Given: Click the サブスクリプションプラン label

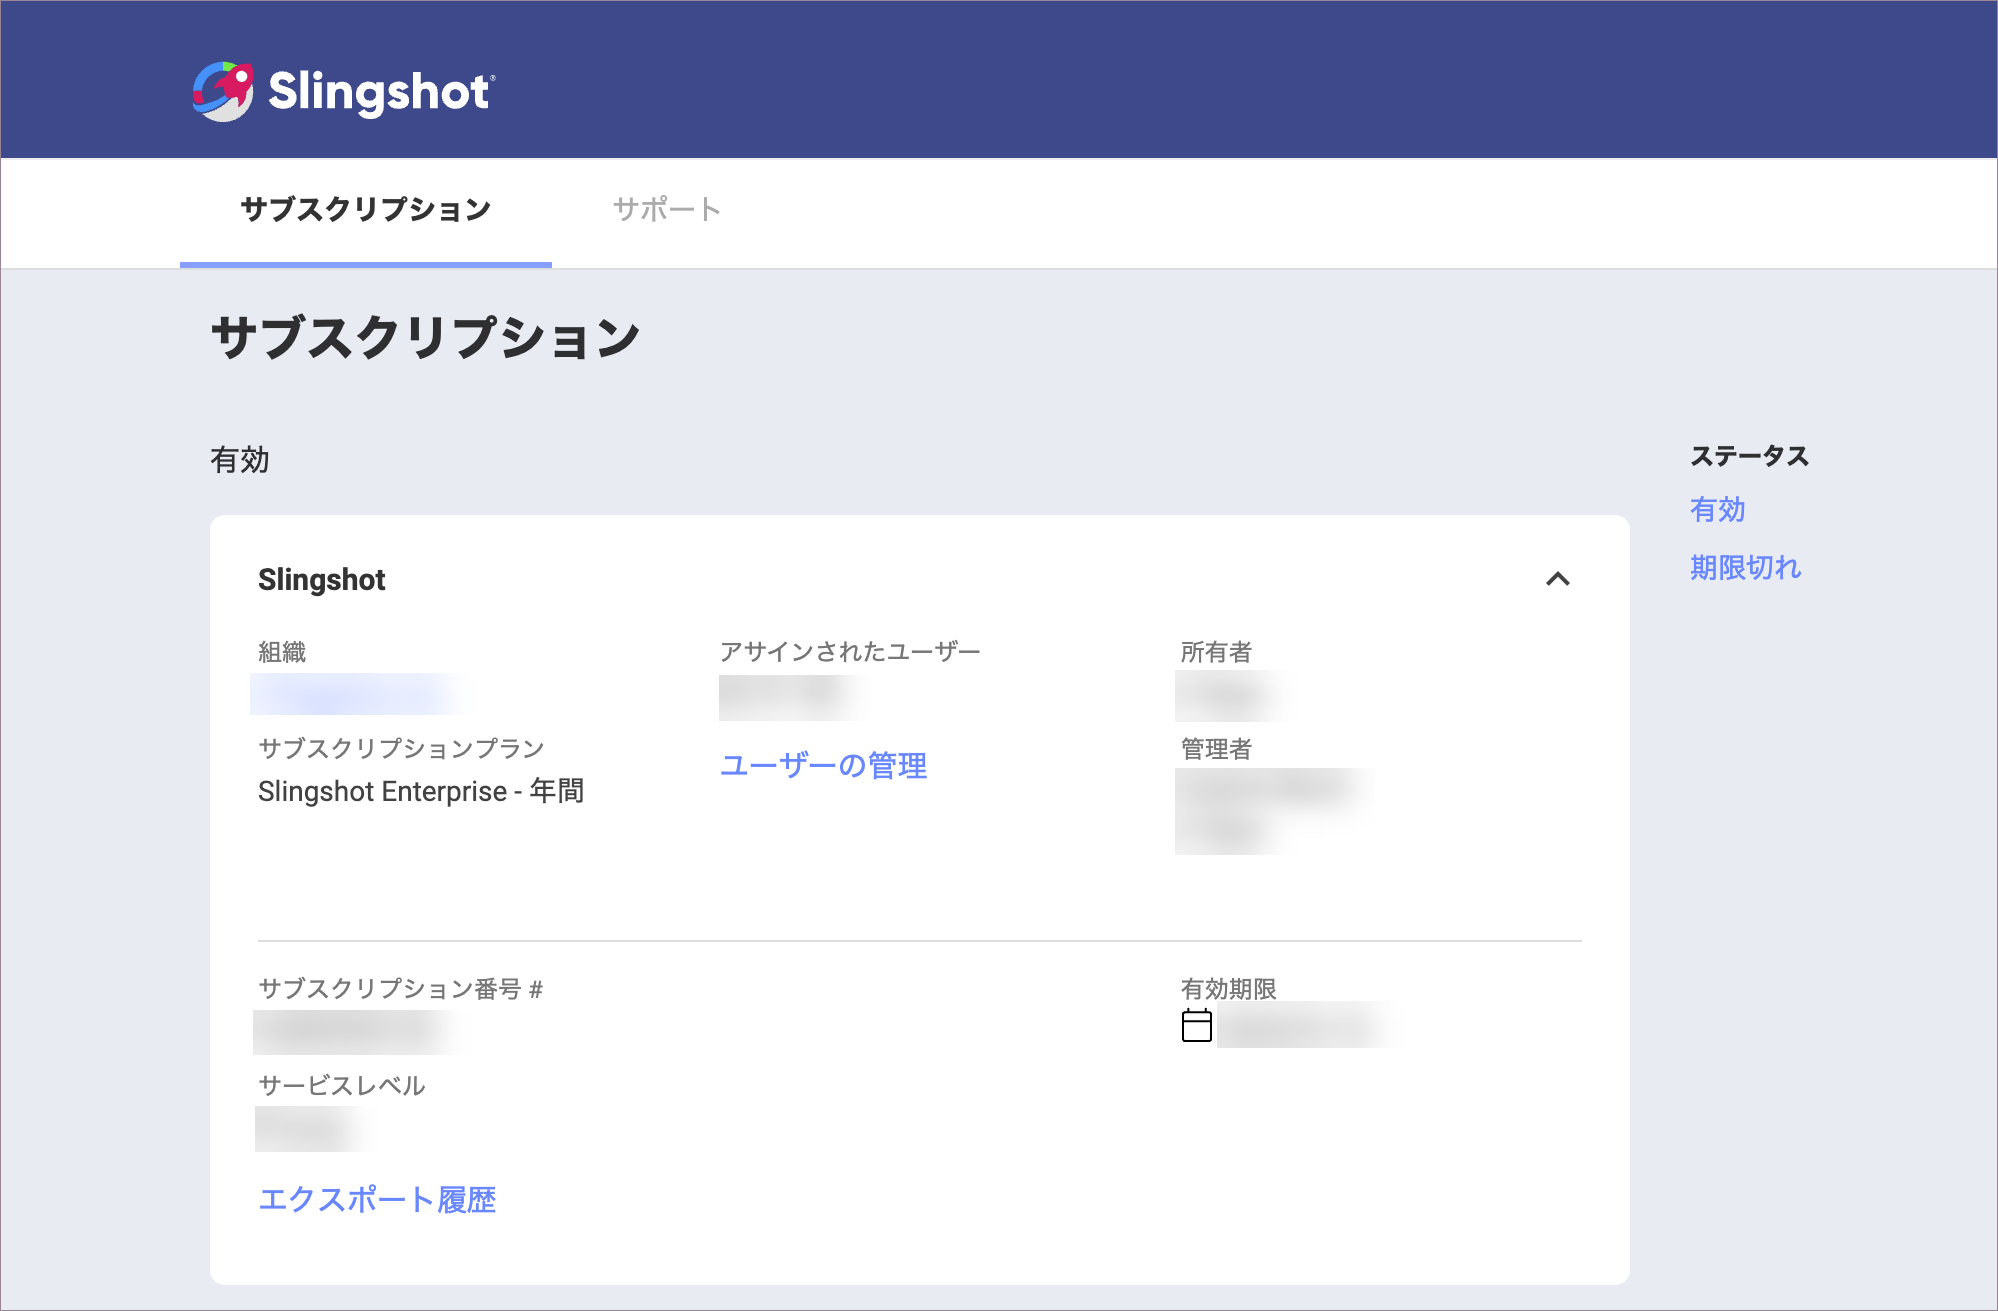Looking at the screenshot, I should coord(401,748).
